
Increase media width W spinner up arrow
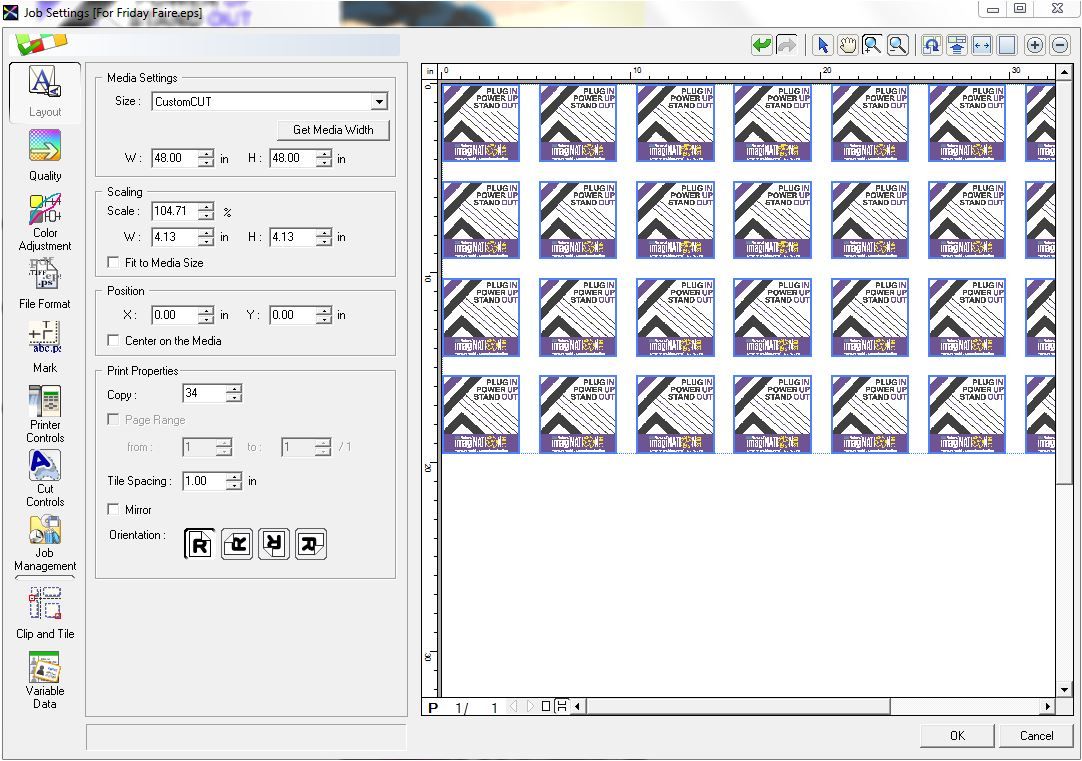tap(206, 155)
